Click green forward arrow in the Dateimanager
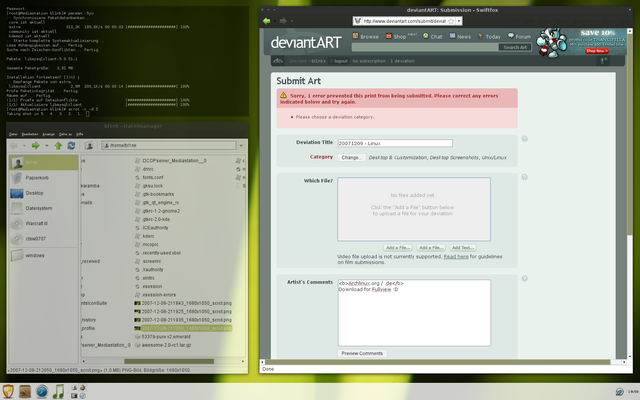Screen dimensions: 640x400 click(x=36, y=146)
